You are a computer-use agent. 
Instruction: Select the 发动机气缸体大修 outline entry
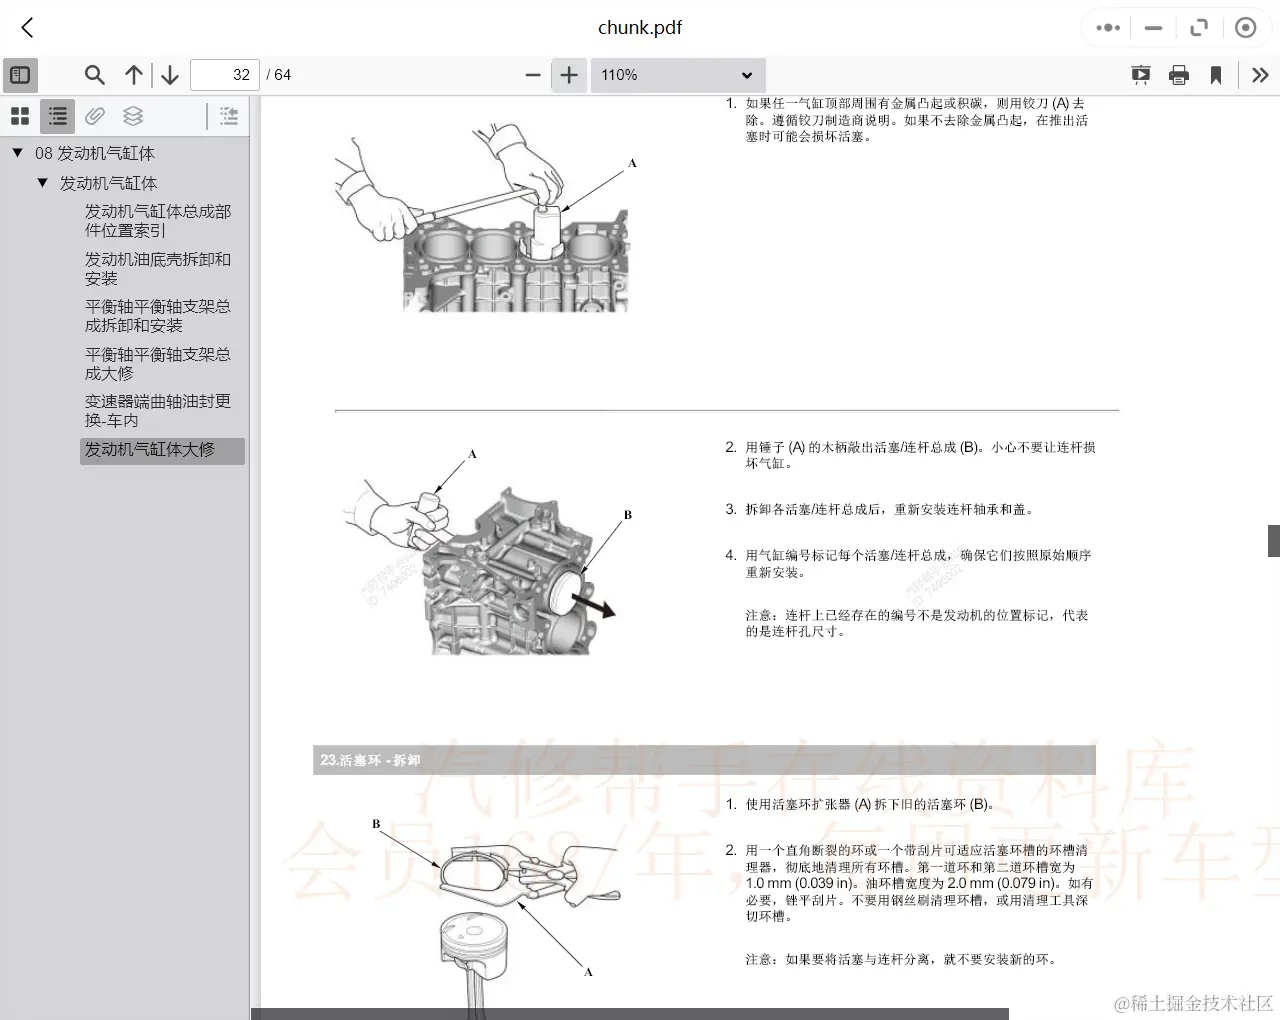(148, 450)
